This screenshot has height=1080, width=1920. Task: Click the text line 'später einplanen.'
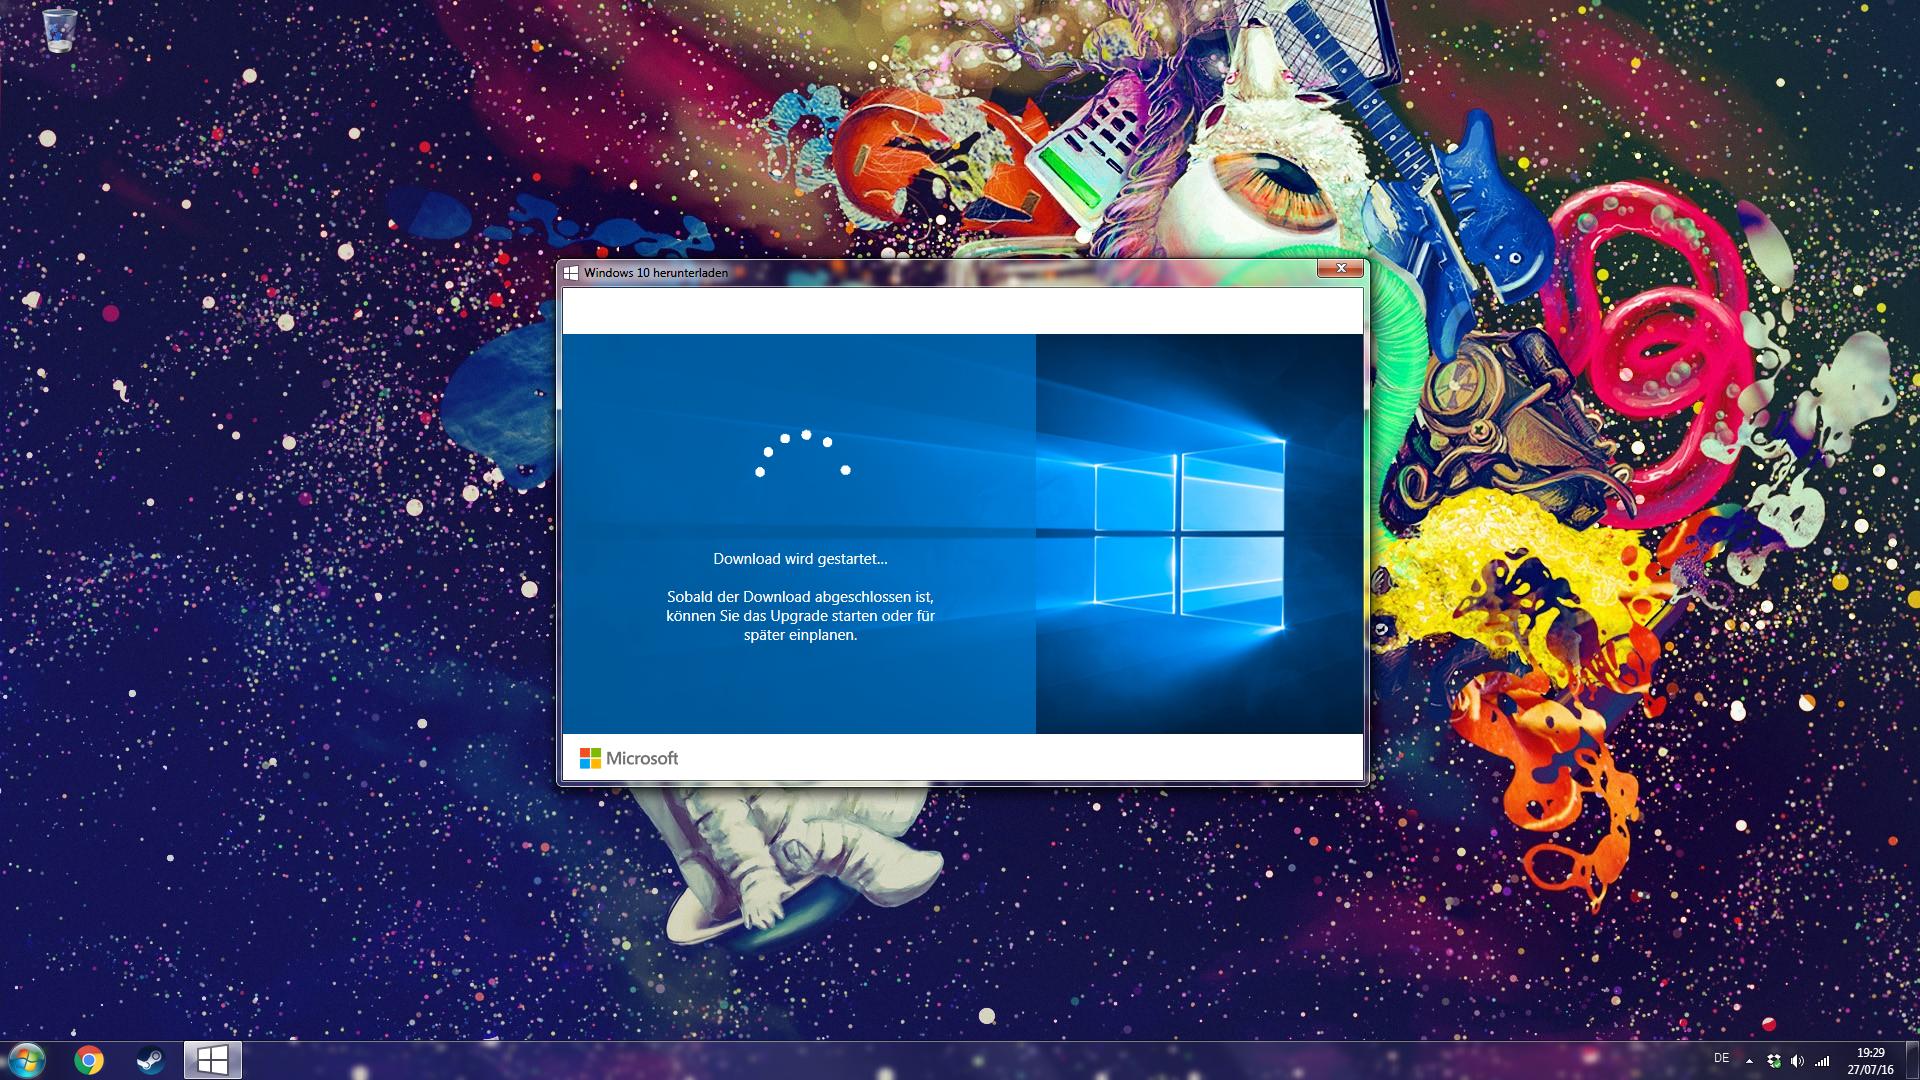click(x=800, y=635)
